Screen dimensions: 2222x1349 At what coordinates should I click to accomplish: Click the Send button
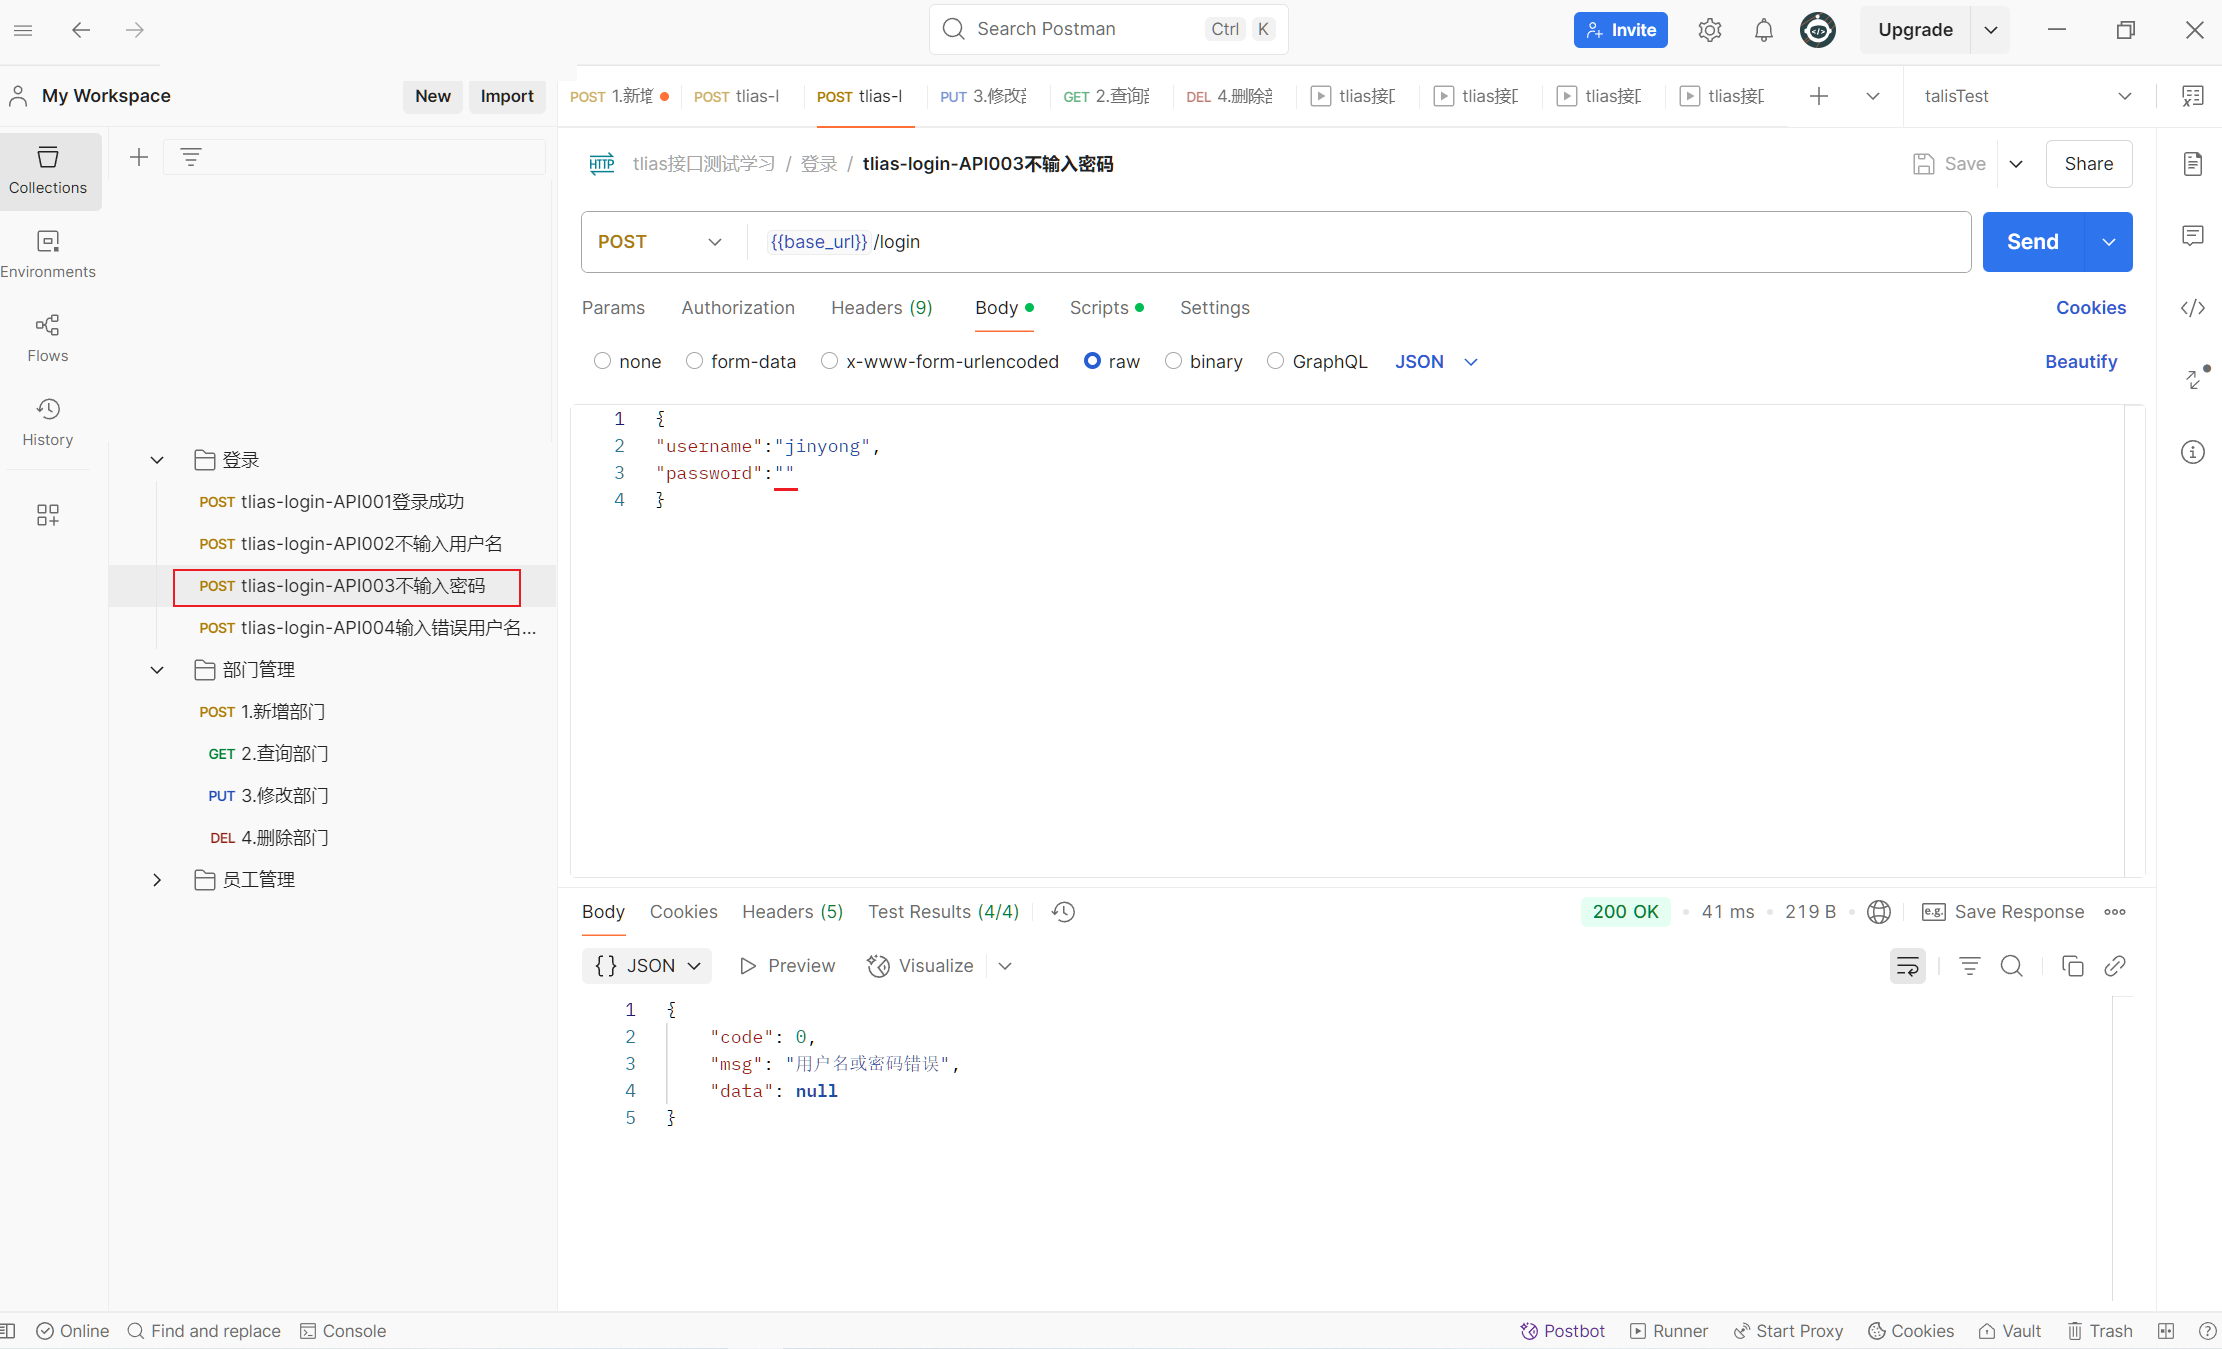point(2032,242)
